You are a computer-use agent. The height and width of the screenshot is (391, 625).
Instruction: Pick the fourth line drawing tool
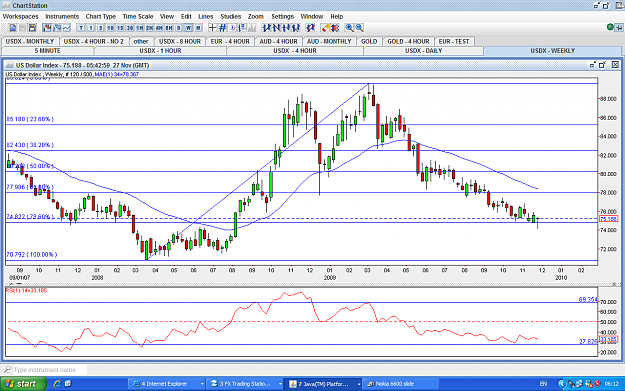pos(295,28)
